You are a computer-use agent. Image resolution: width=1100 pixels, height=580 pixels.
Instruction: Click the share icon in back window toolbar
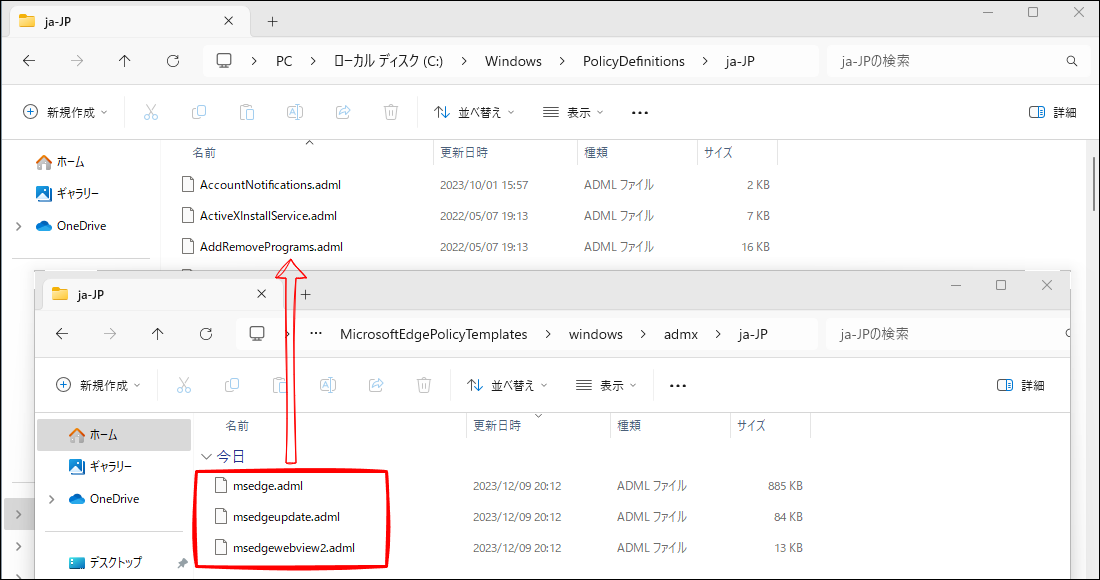pos(343,113)
